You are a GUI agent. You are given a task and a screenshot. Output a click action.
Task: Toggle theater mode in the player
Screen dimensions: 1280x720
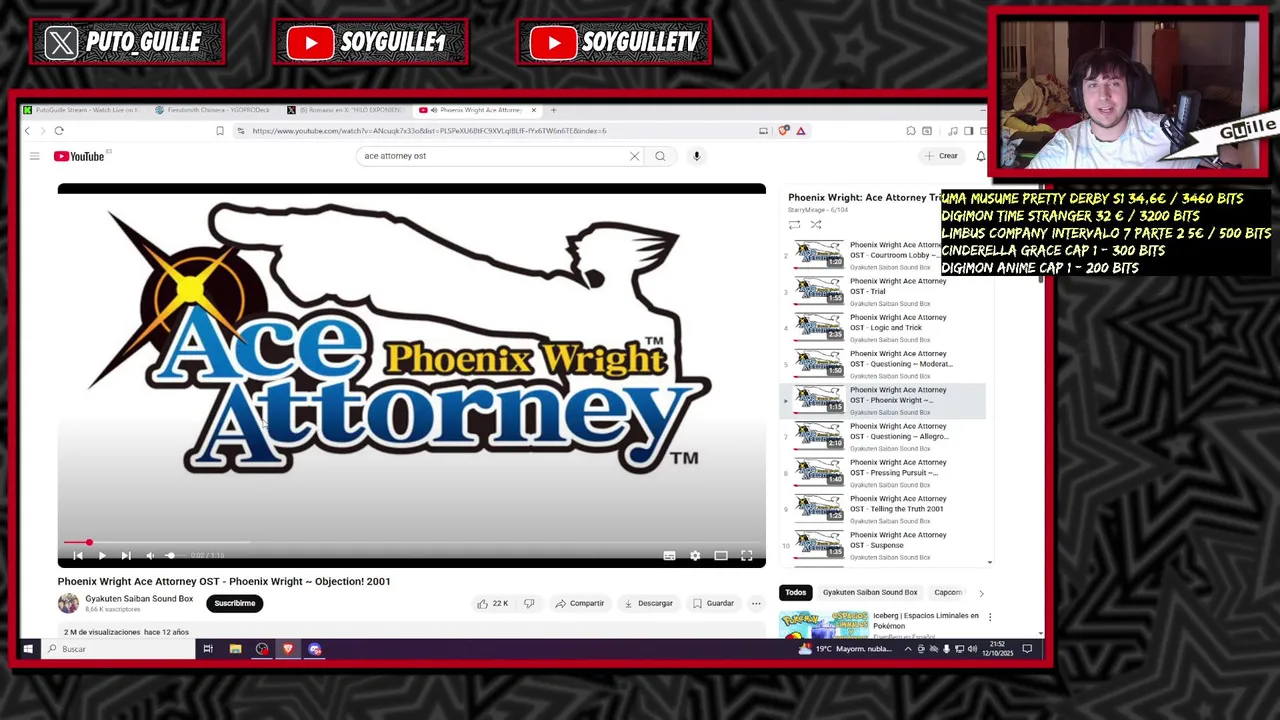pyautogui.click(x=721, y=555)
